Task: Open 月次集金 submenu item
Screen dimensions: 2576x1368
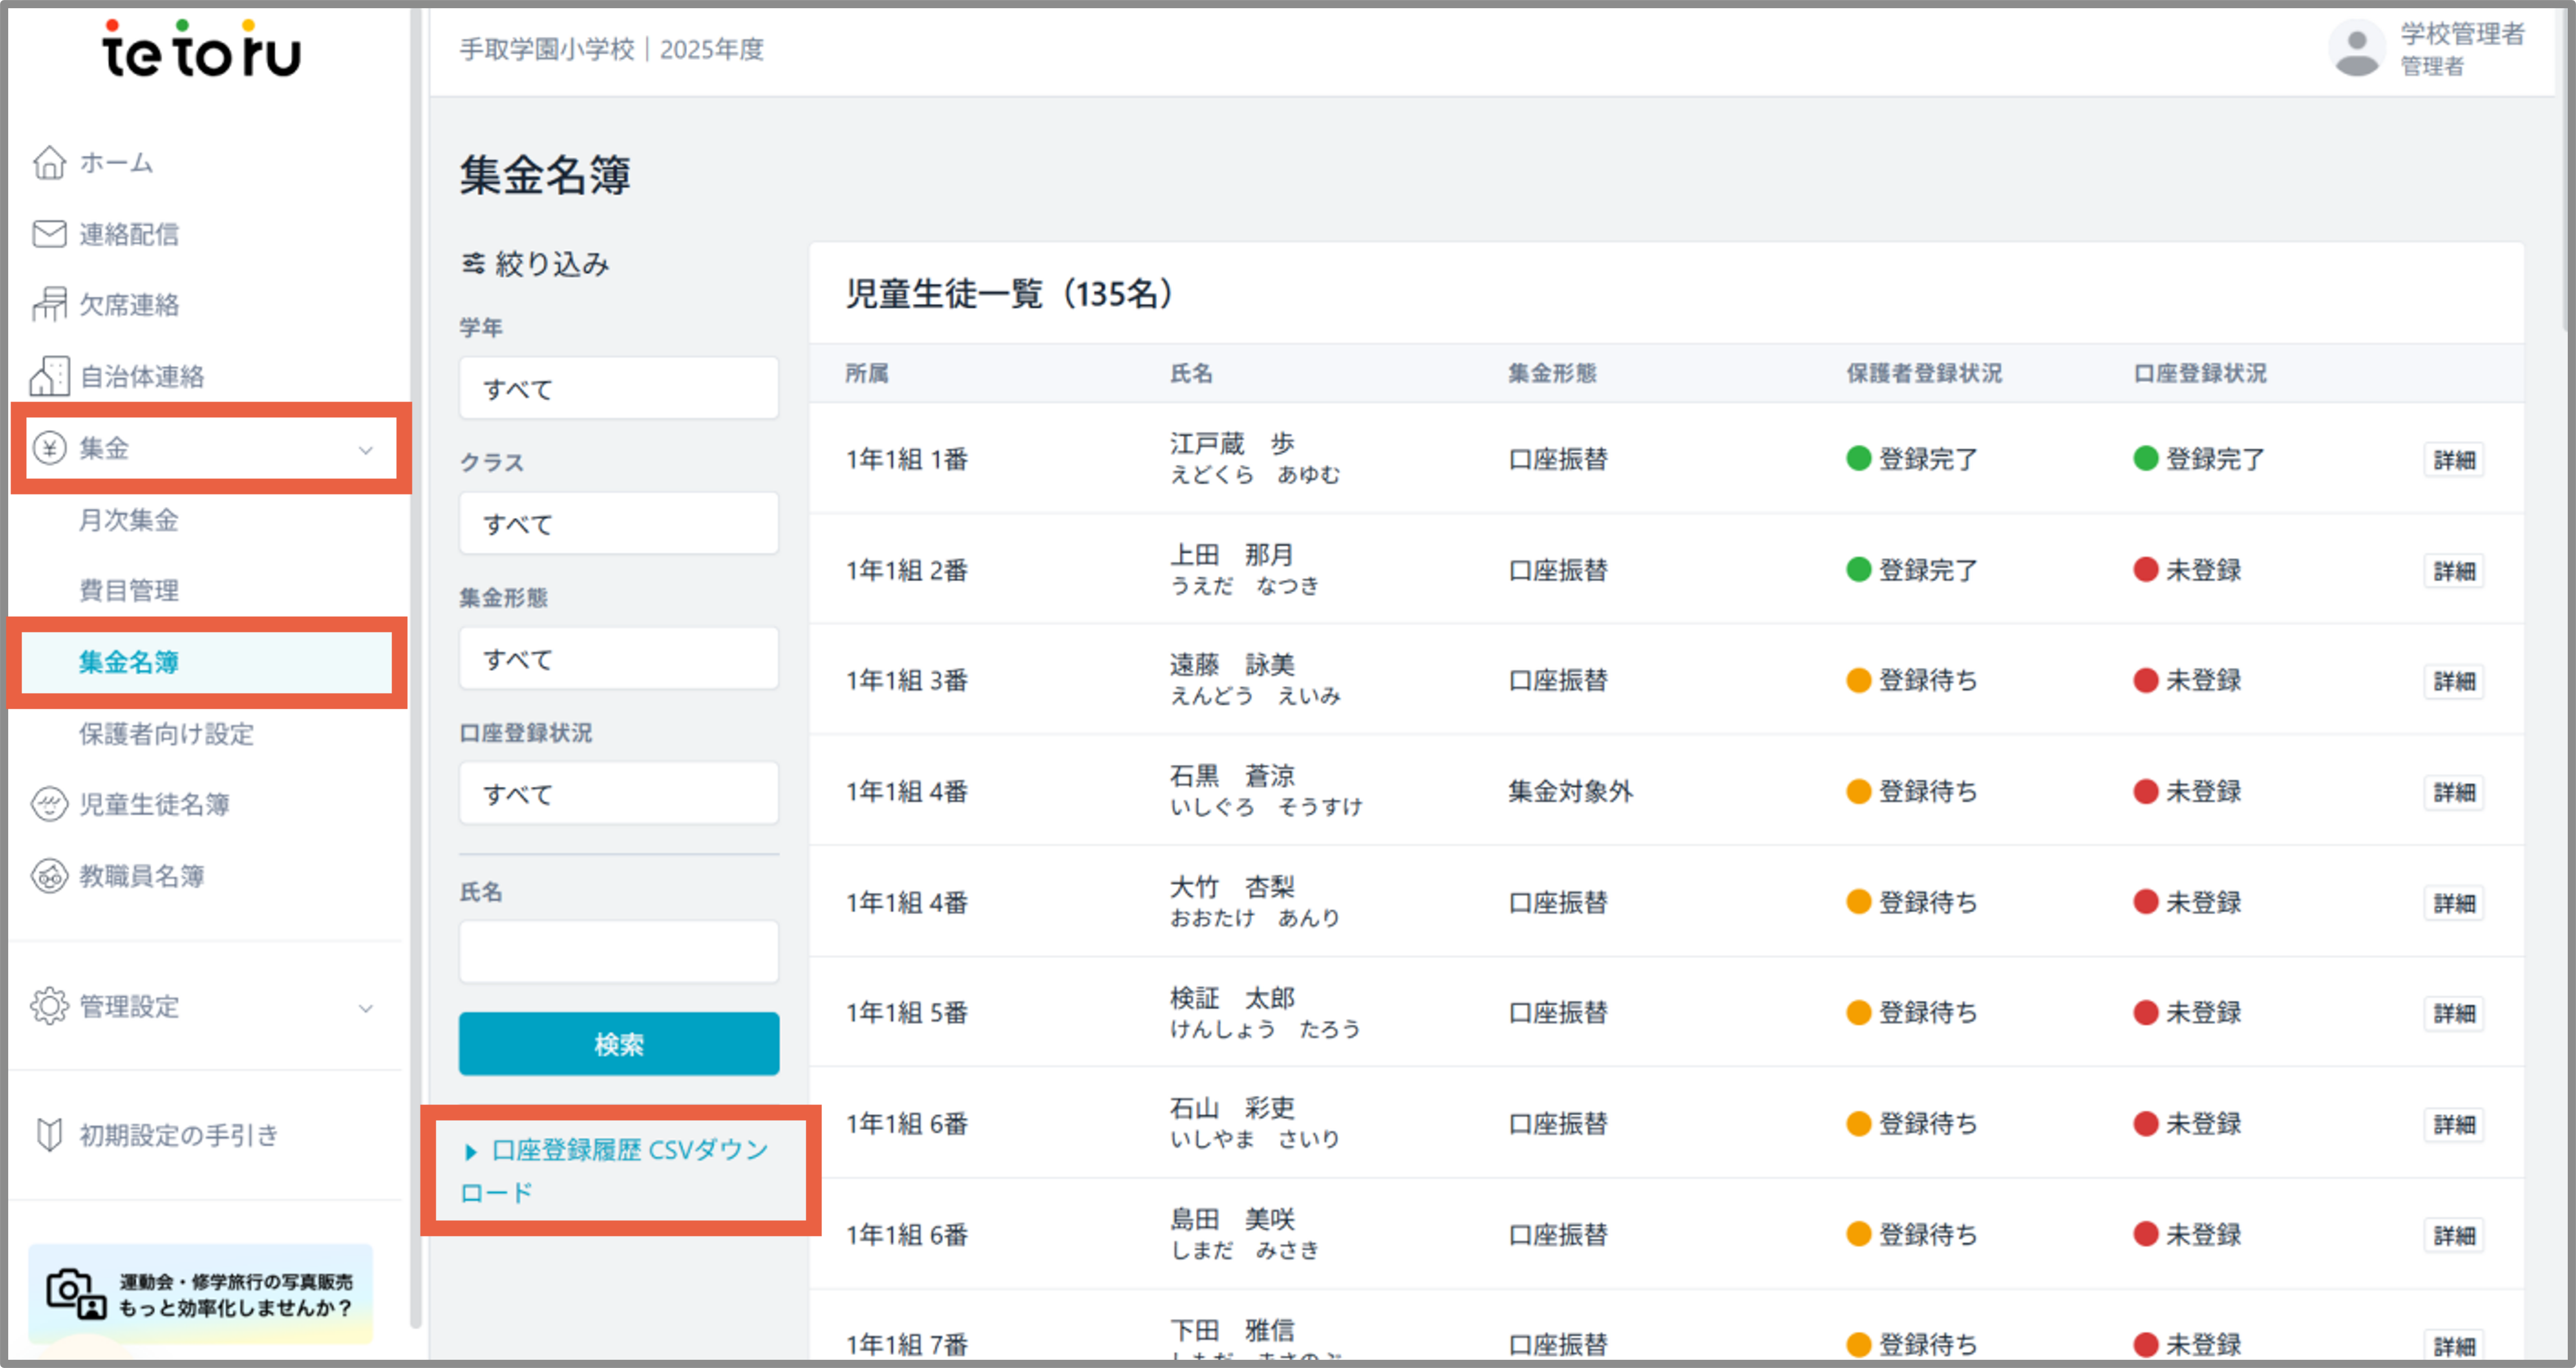Action: point(128,520)
